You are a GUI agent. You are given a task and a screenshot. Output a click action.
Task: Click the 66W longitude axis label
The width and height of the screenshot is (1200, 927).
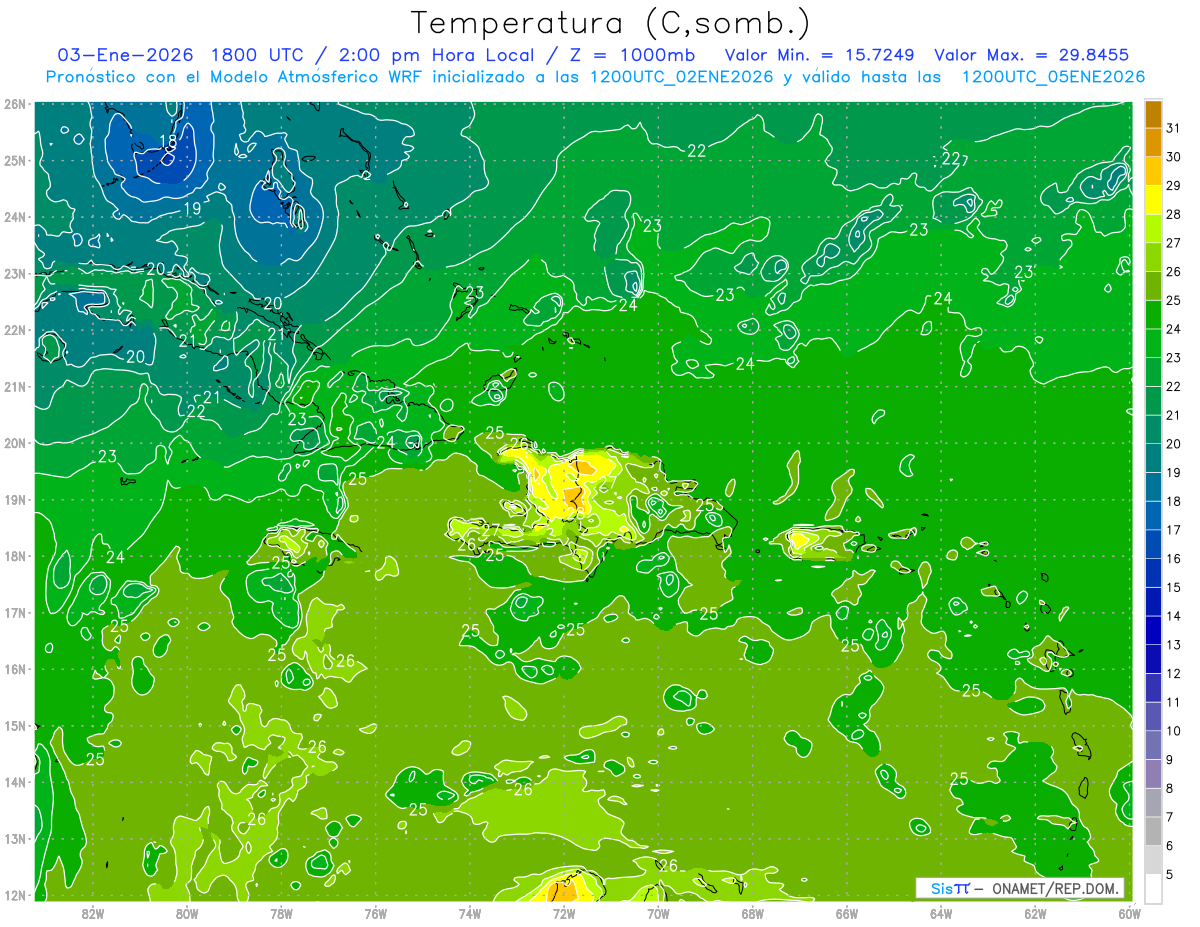pyautogui.click(x=846, y=913)
